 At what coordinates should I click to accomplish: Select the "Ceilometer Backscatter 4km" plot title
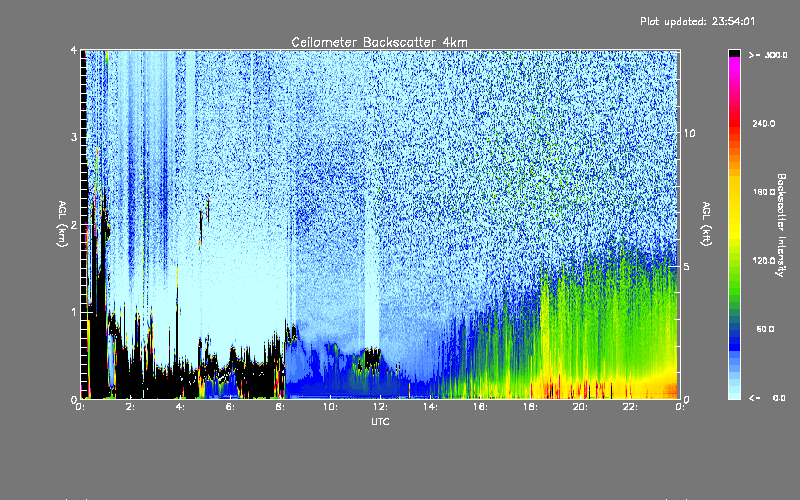point(379,42)
